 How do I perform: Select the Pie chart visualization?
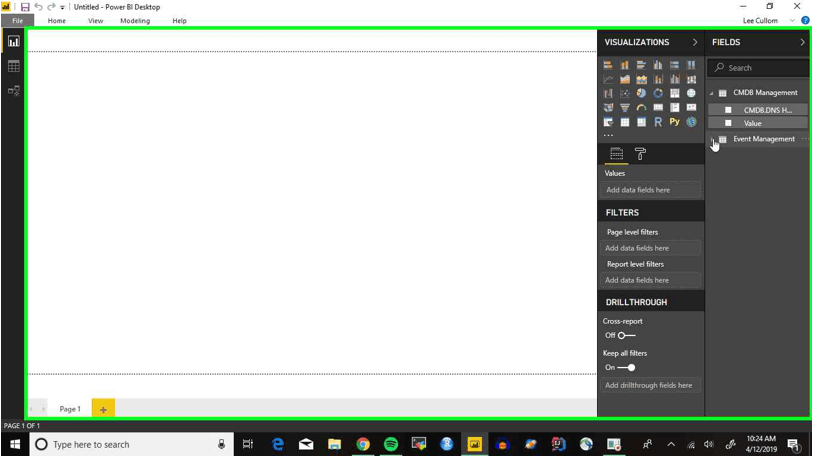pos(641,93)
